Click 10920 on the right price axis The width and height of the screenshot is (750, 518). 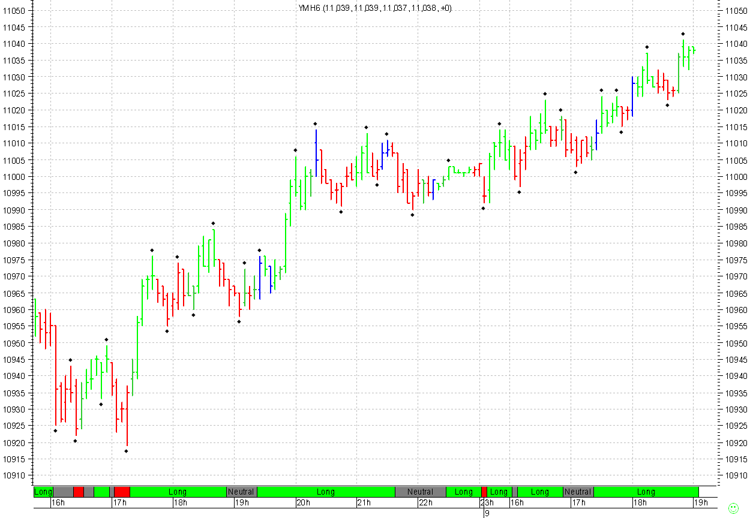pos(736,442)
